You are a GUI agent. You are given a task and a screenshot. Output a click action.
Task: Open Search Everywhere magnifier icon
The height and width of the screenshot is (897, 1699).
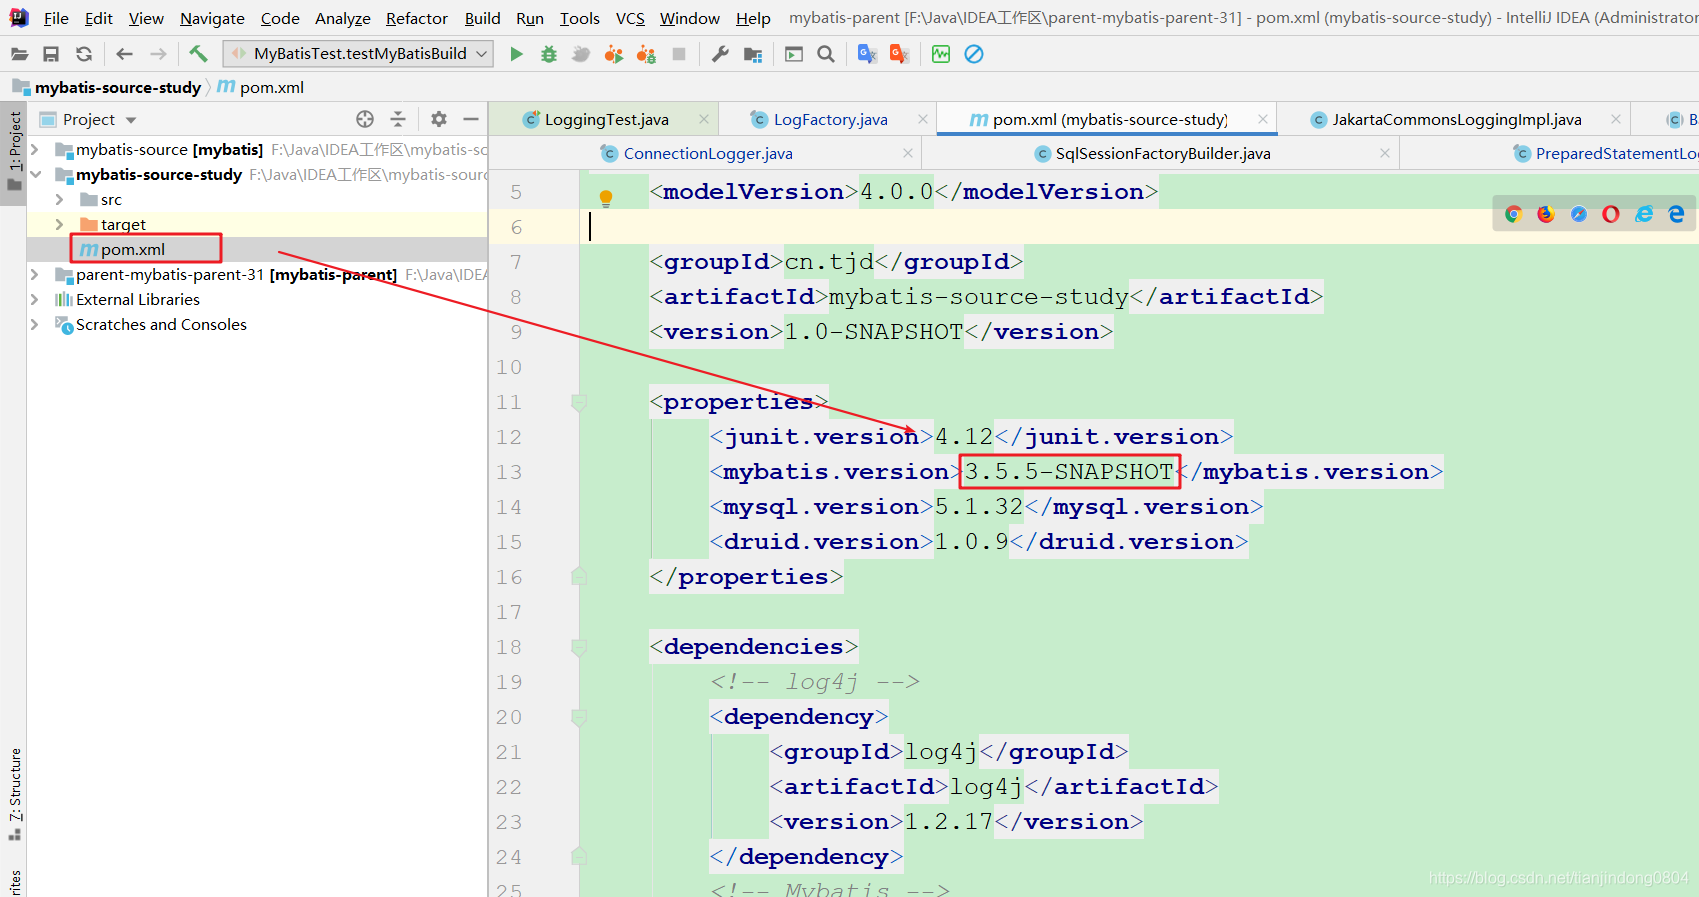(826, 54)
